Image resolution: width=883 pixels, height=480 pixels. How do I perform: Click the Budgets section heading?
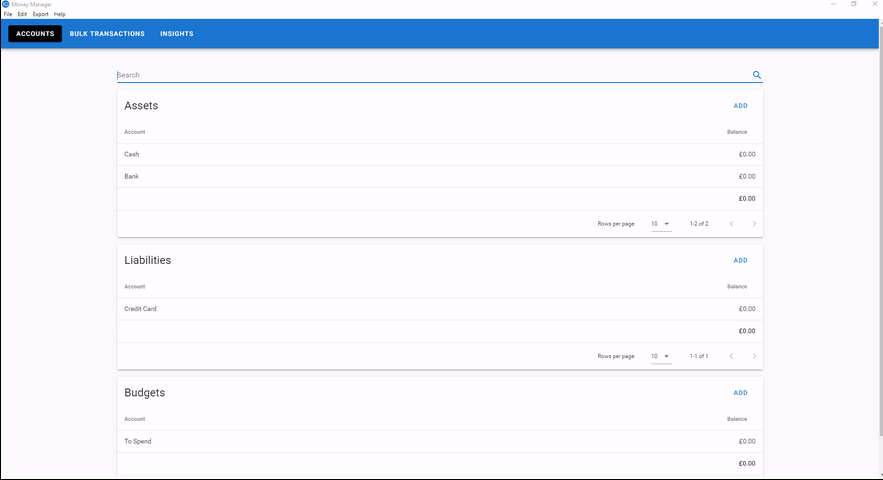(x=145, y=393)
